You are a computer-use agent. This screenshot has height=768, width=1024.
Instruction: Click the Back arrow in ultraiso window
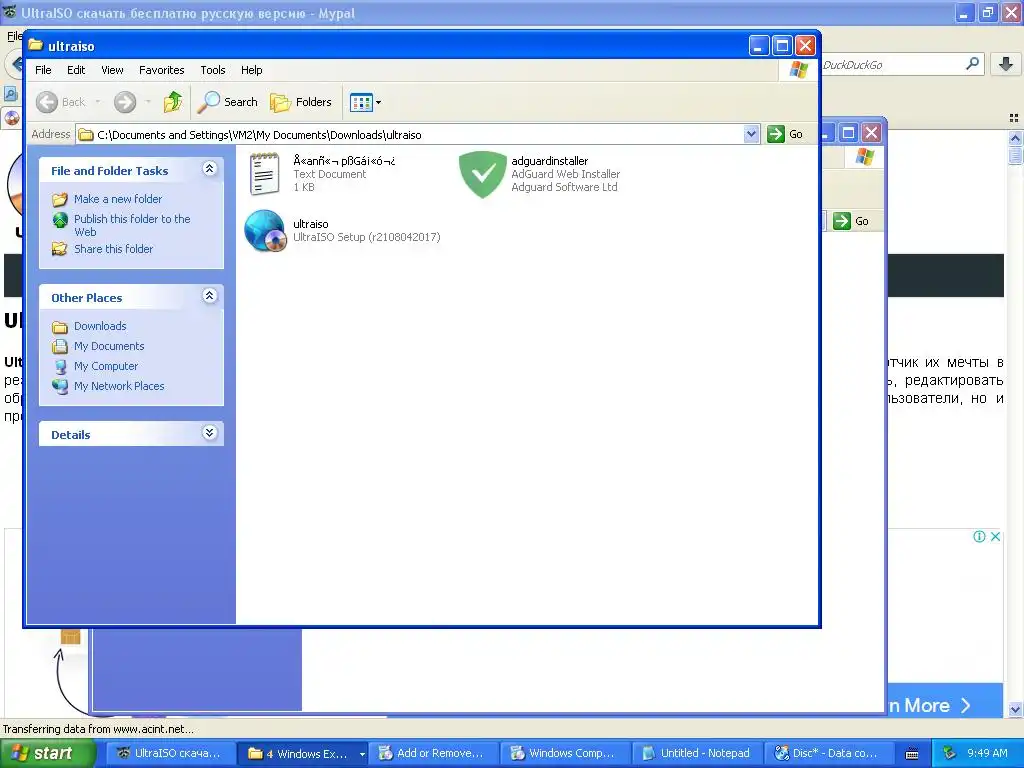pyautogui.click(x=47, y=102)
